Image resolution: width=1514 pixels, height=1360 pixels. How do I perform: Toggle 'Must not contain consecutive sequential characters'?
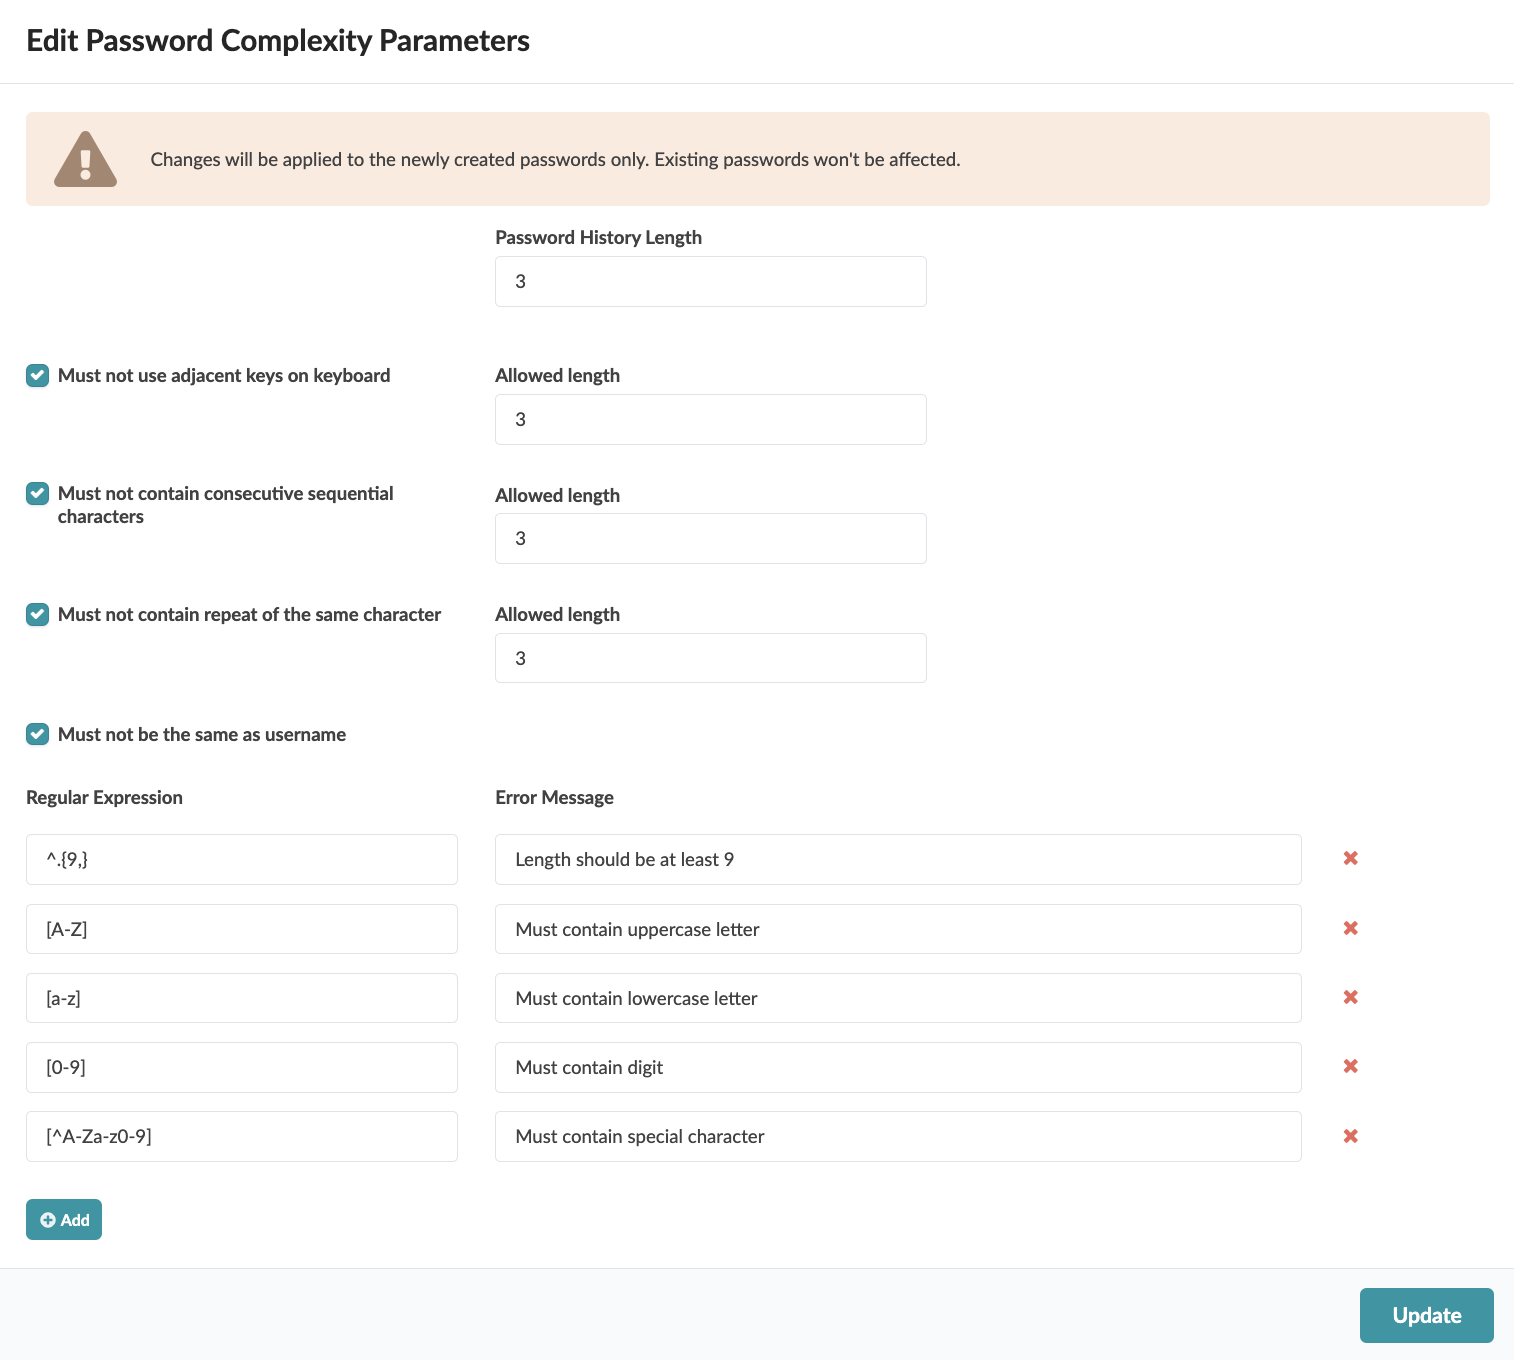(38, 494)
